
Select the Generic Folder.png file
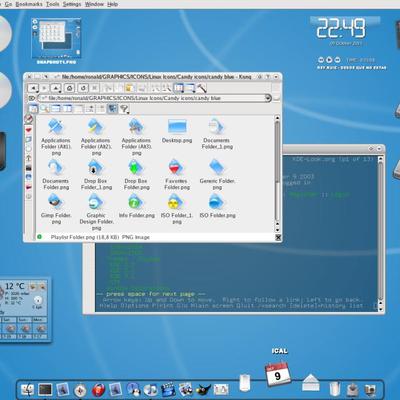(x=217, y=174)
